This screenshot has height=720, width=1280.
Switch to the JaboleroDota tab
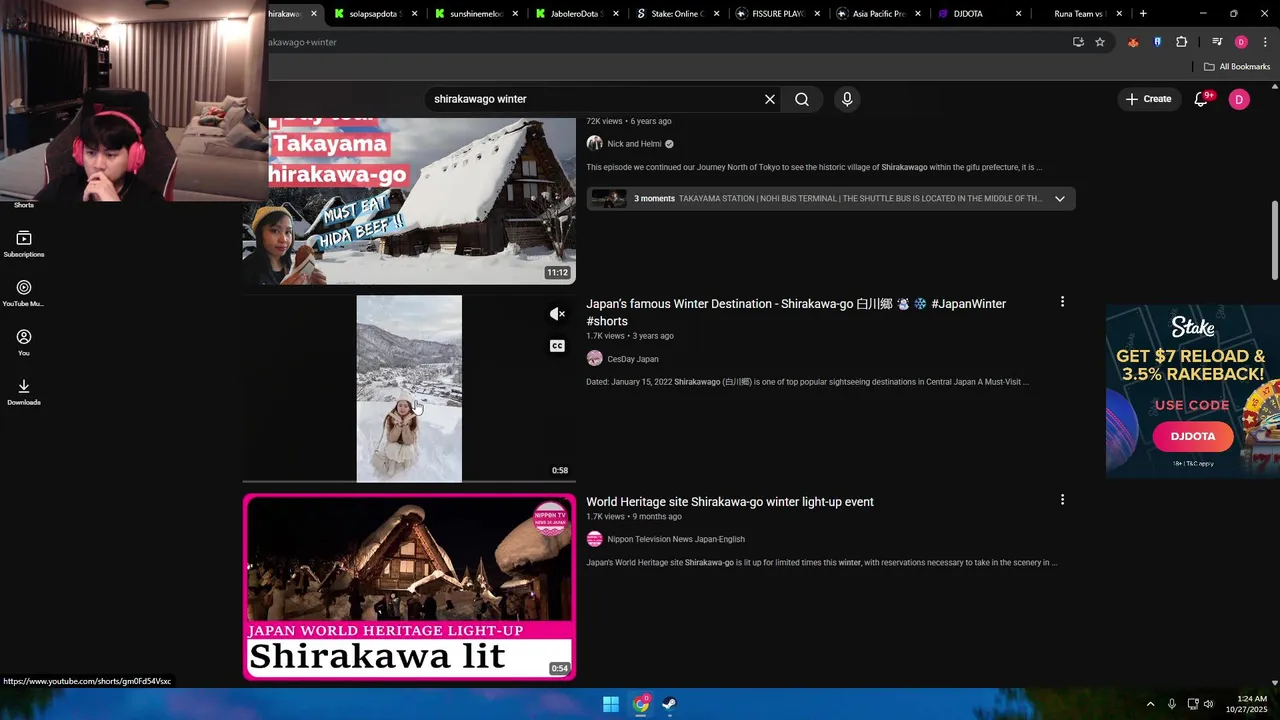tap(575, 14)
